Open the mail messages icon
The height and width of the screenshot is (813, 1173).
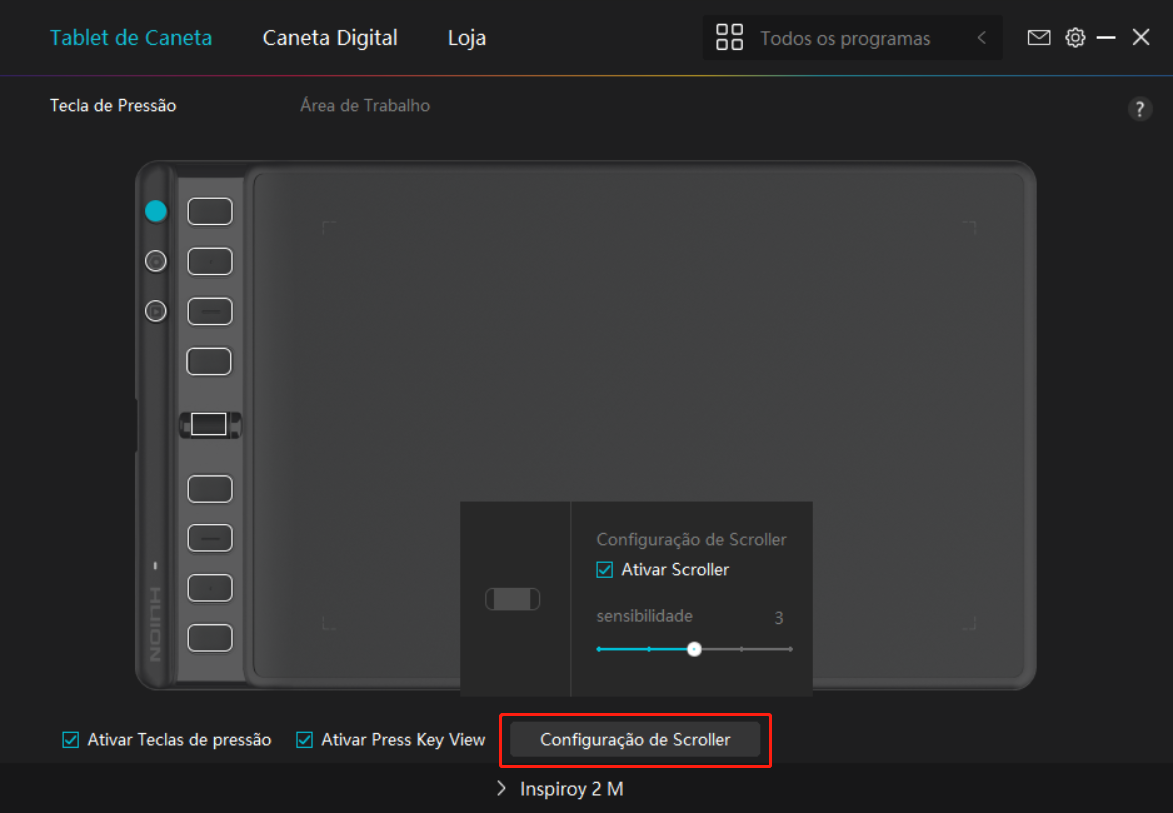(x=1039, y=38)
